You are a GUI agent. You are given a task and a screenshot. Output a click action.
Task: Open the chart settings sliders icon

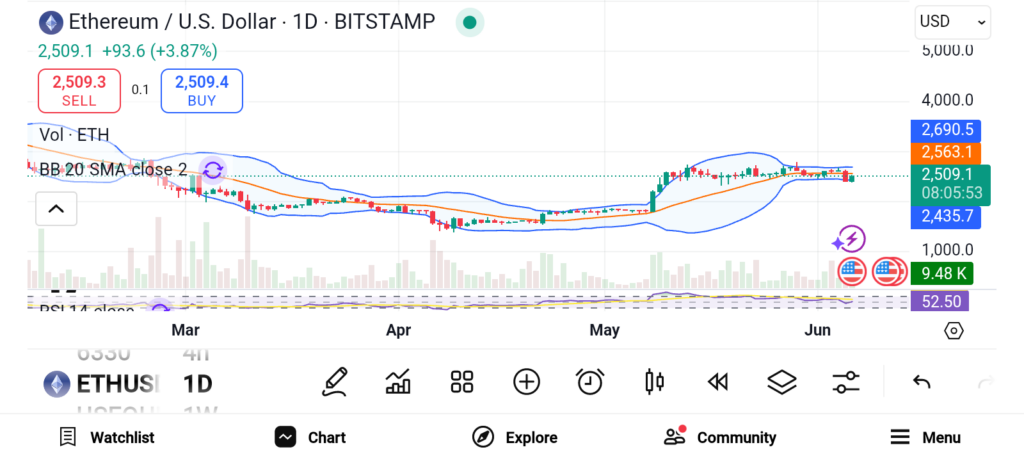pyautogui.click(x=846, y=382)
